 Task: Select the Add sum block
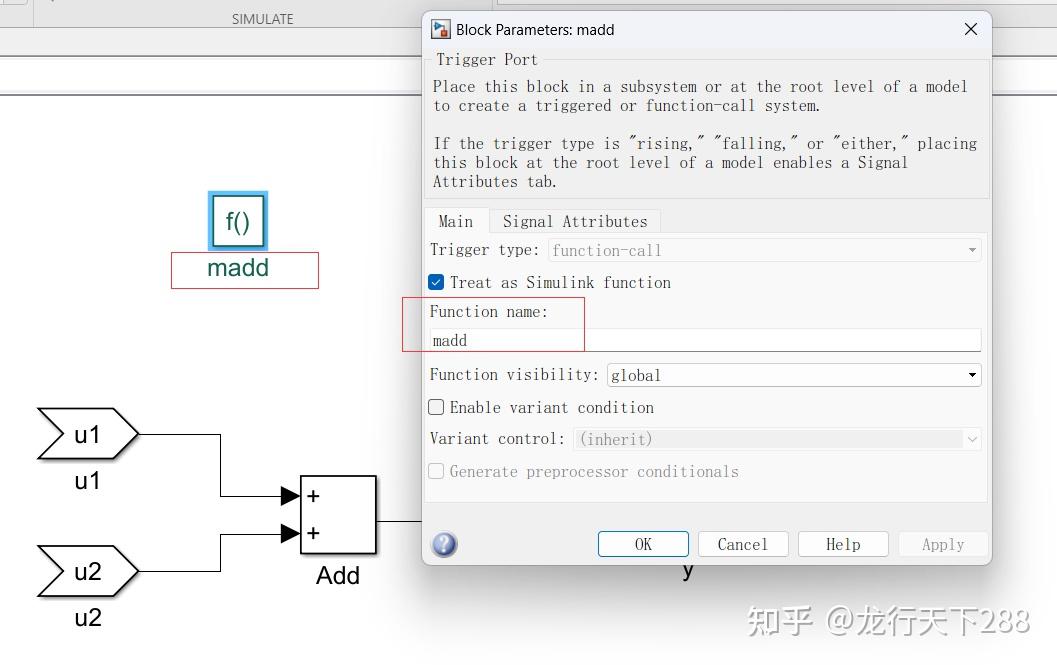pos(338,516)
